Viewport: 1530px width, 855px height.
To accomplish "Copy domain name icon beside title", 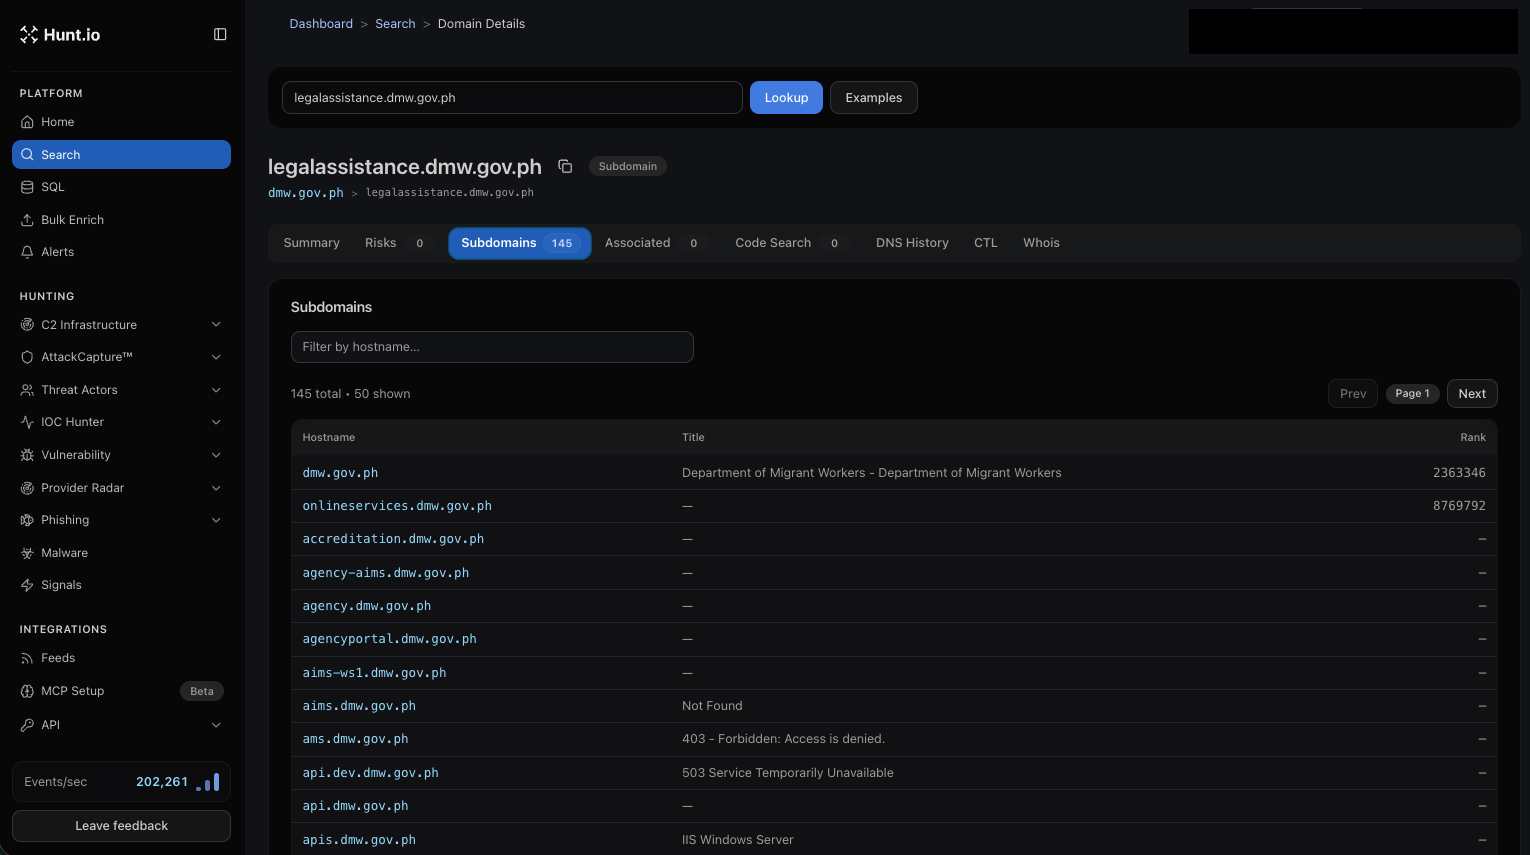I will point(565,167).
